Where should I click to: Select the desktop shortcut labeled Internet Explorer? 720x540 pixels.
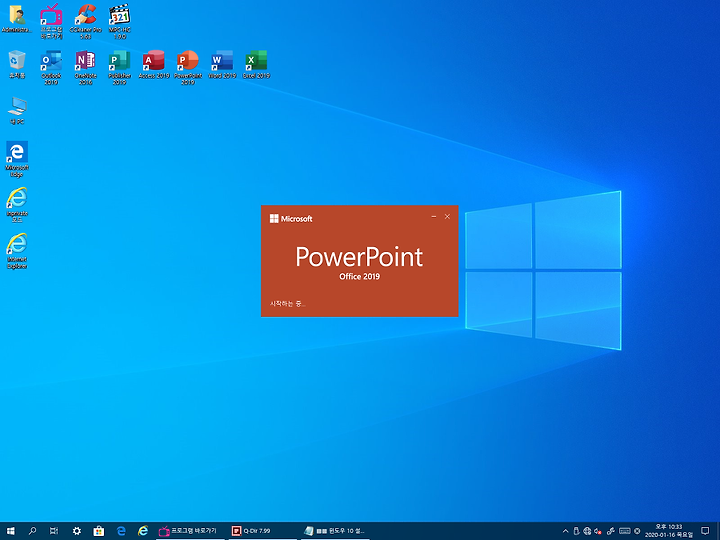pyautogui.click(x=17, y=251)
